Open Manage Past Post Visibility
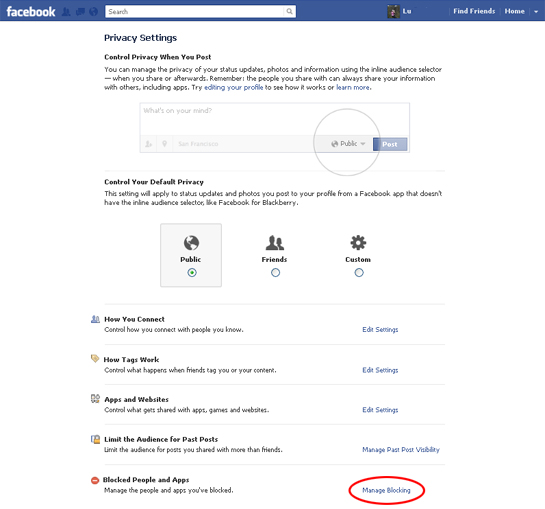The width and height of the screenshot is (545, 509). pos(401,450)
